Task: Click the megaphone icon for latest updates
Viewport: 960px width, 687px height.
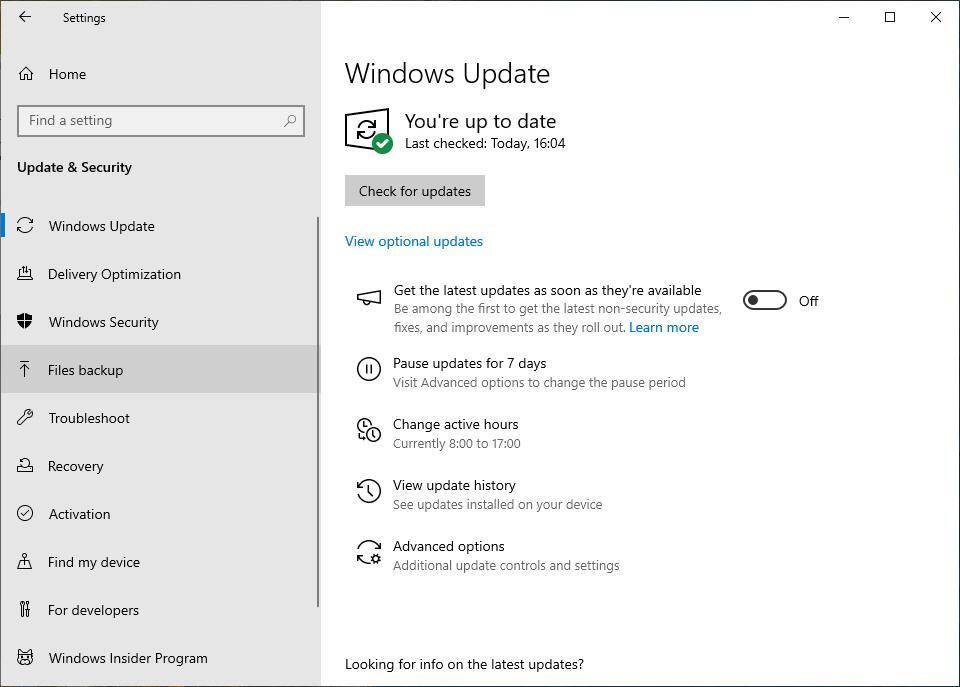Action: (x=369, y=298)
